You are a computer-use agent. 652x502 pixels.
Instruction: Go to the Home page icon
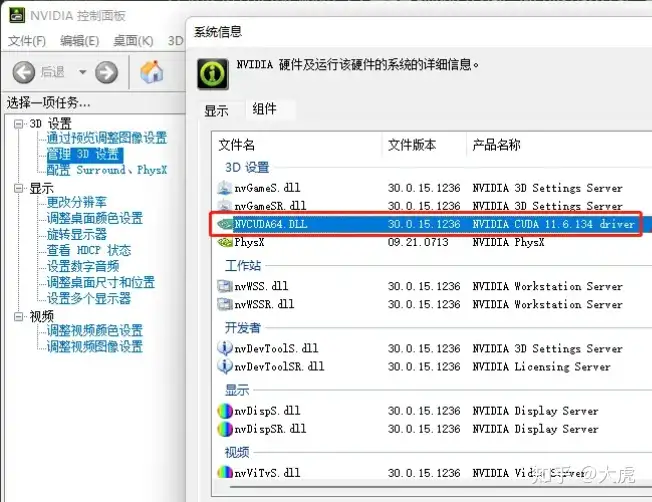pyautogui.click(x=151, y=72)
